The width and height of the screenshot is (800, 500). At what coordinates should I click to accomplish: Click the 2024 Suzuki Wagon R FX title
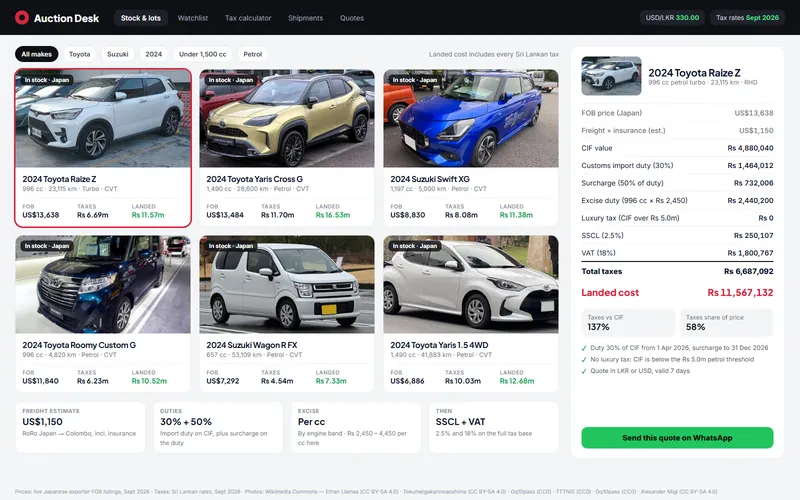click(252, 345)
